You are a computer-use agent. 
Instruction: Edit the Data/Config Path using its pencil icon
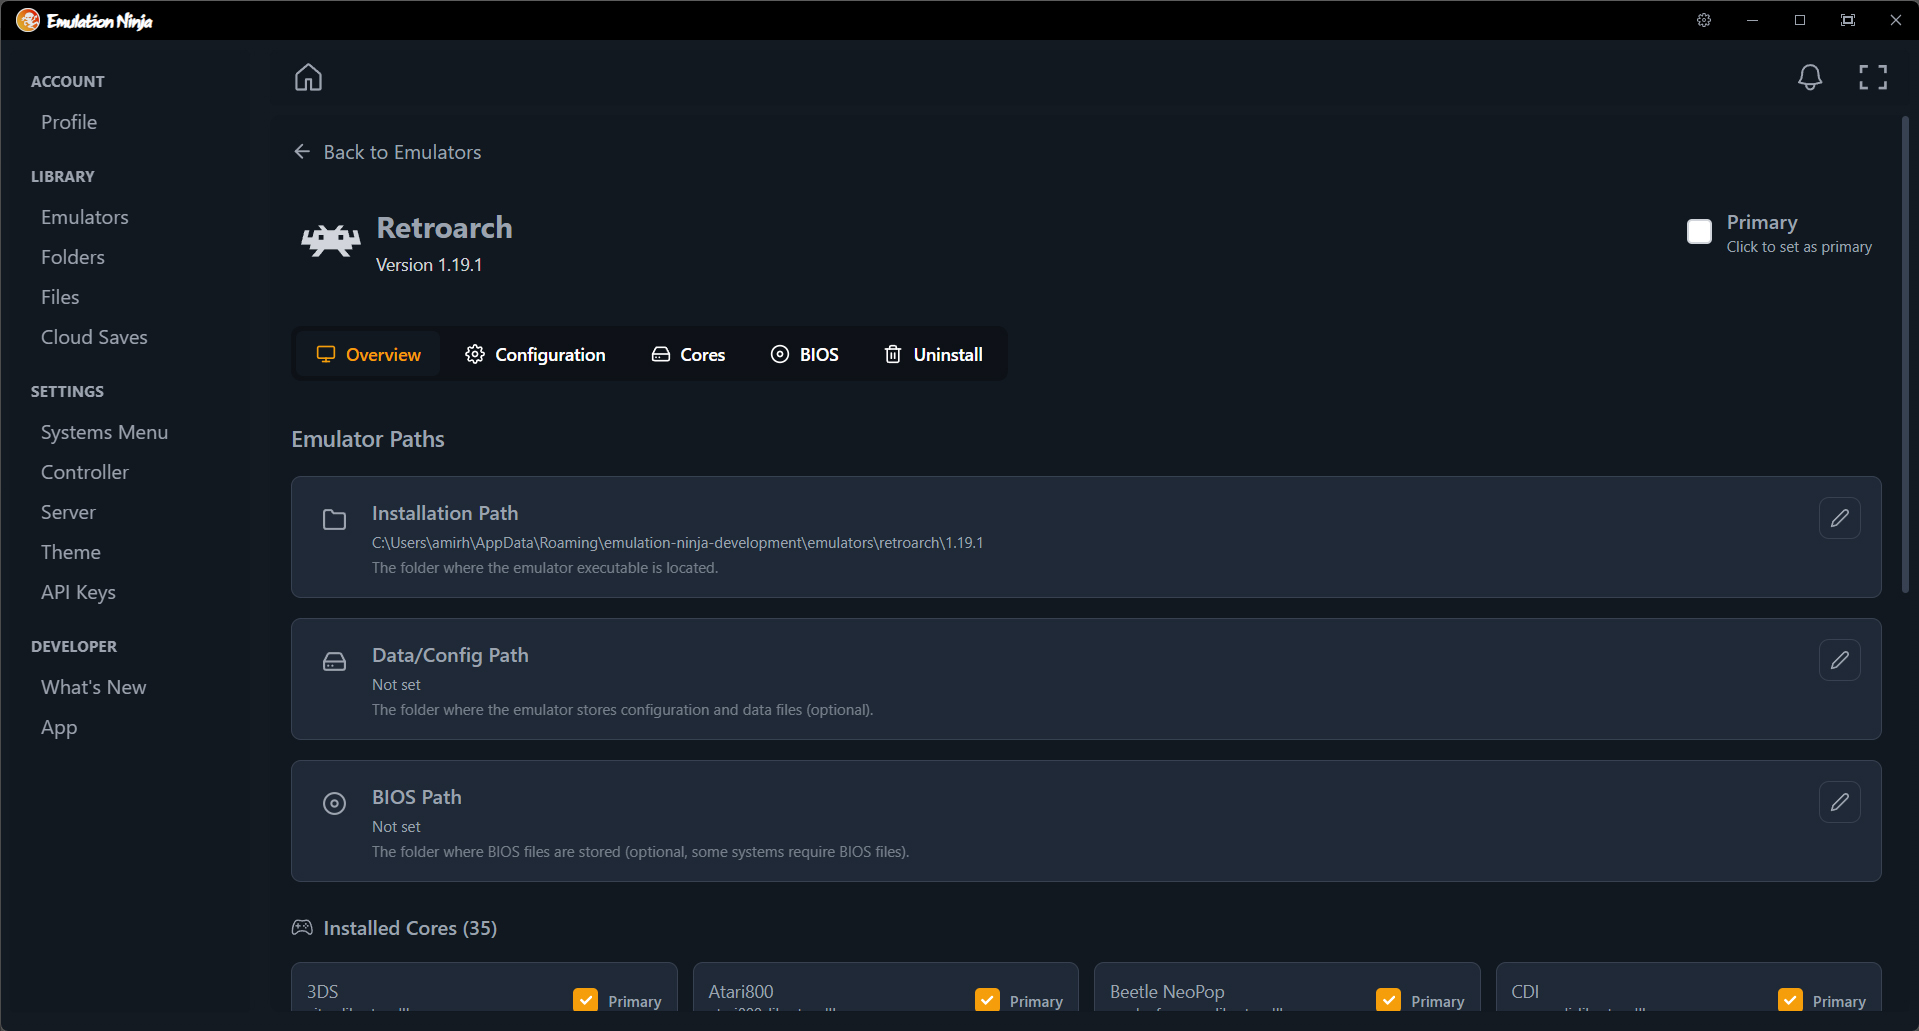(1839, 660)
